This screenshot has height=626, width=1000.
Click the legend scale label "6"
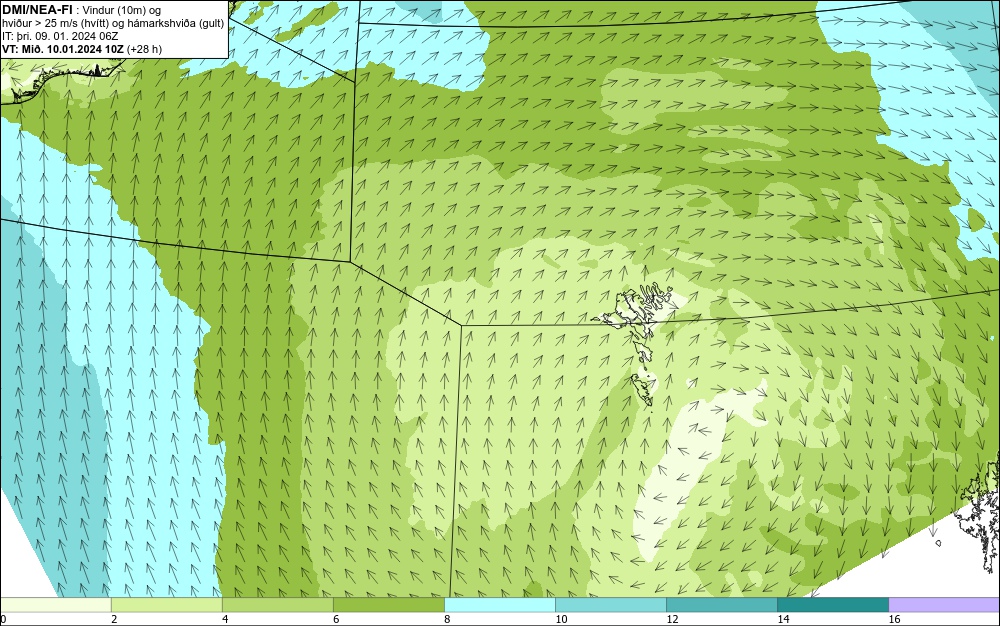(336, 619)
